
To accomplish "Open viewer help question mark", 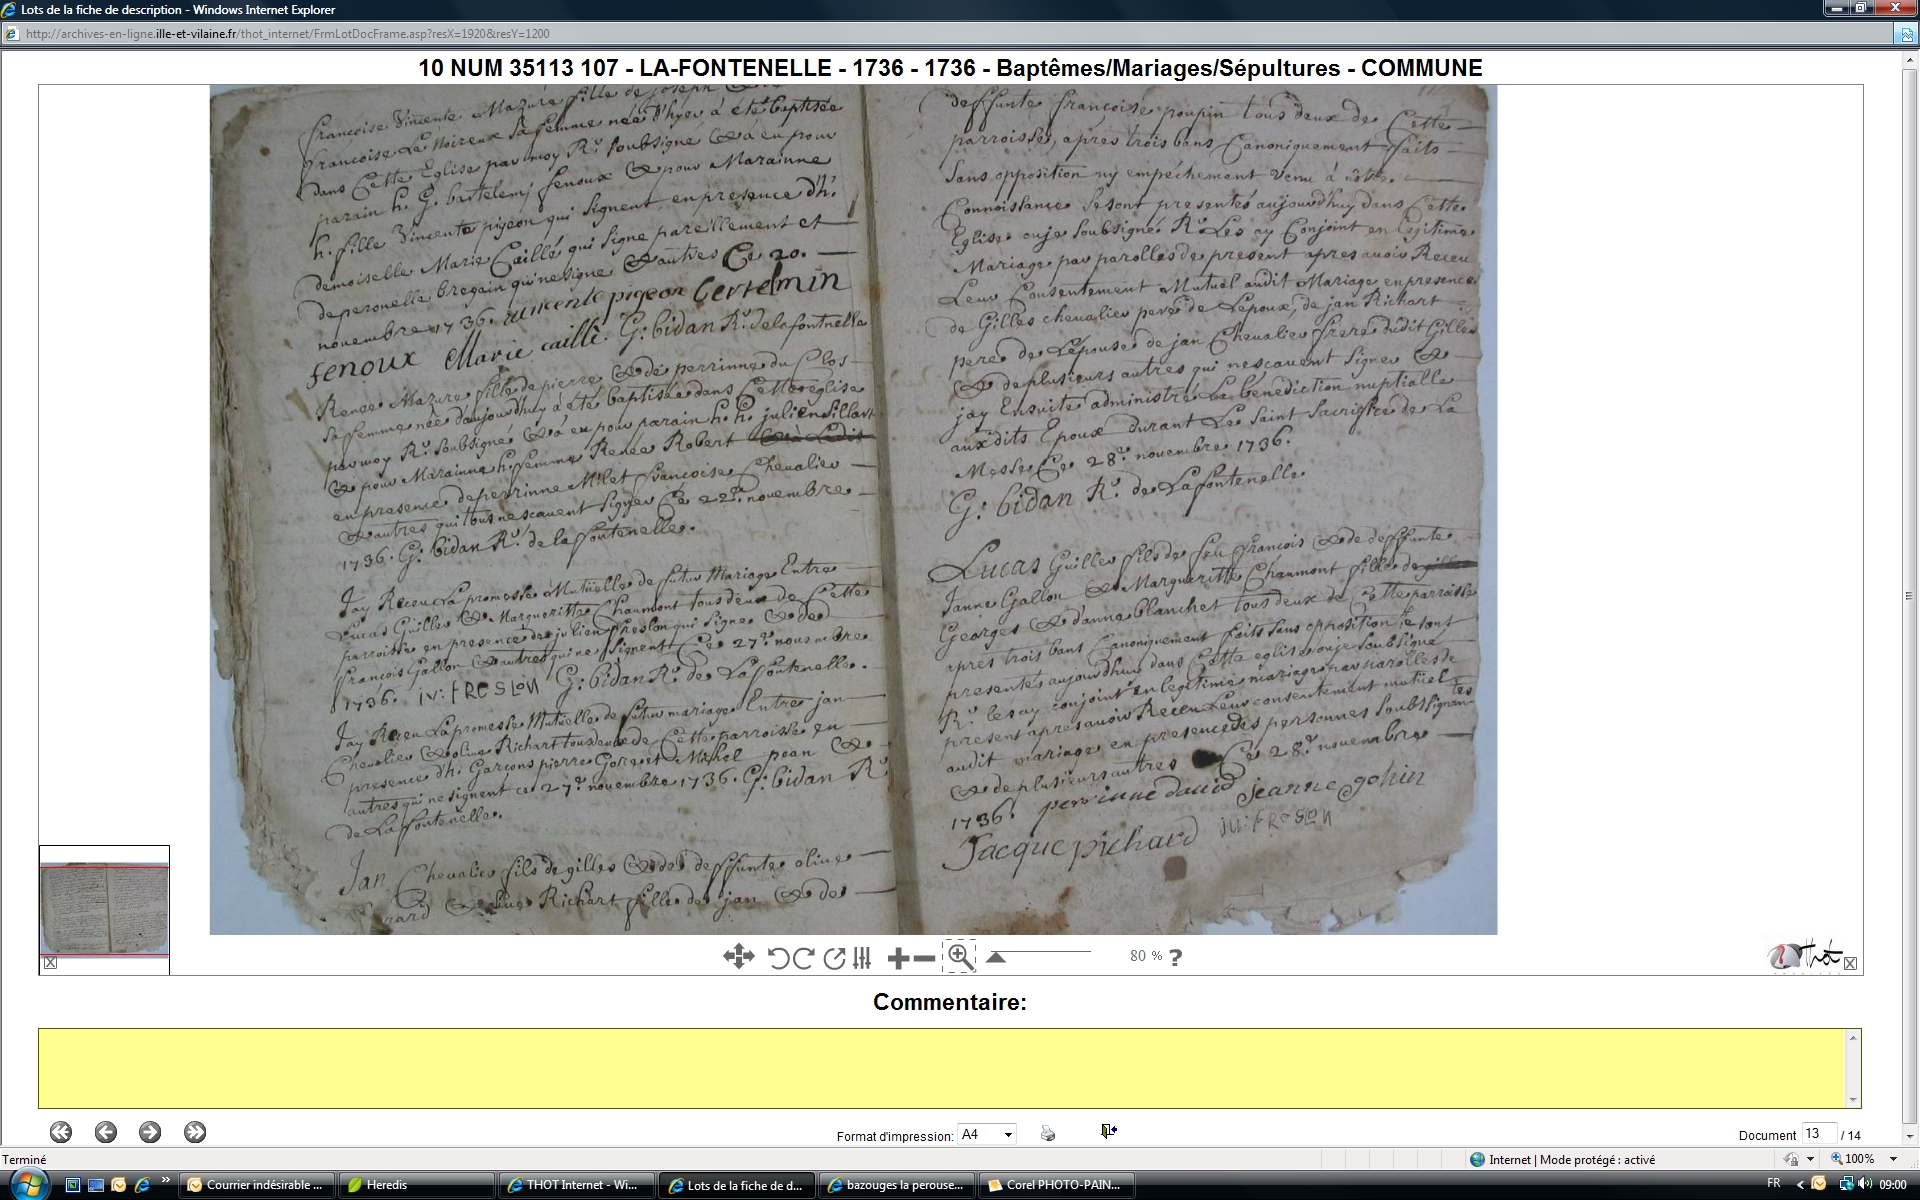I will pyautogui.click(x=1176, y=957).
